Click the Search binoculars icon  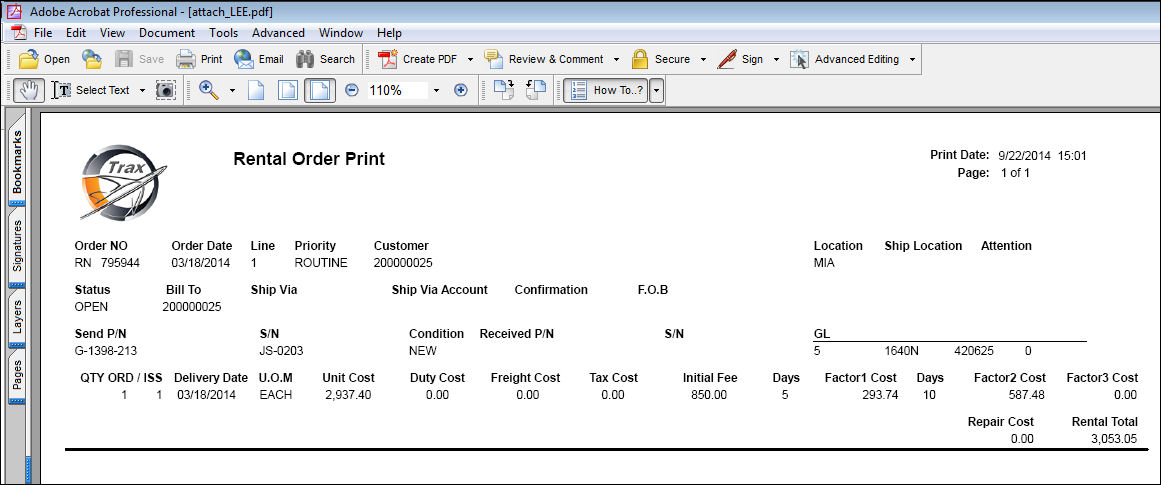(x=305, y=59)
